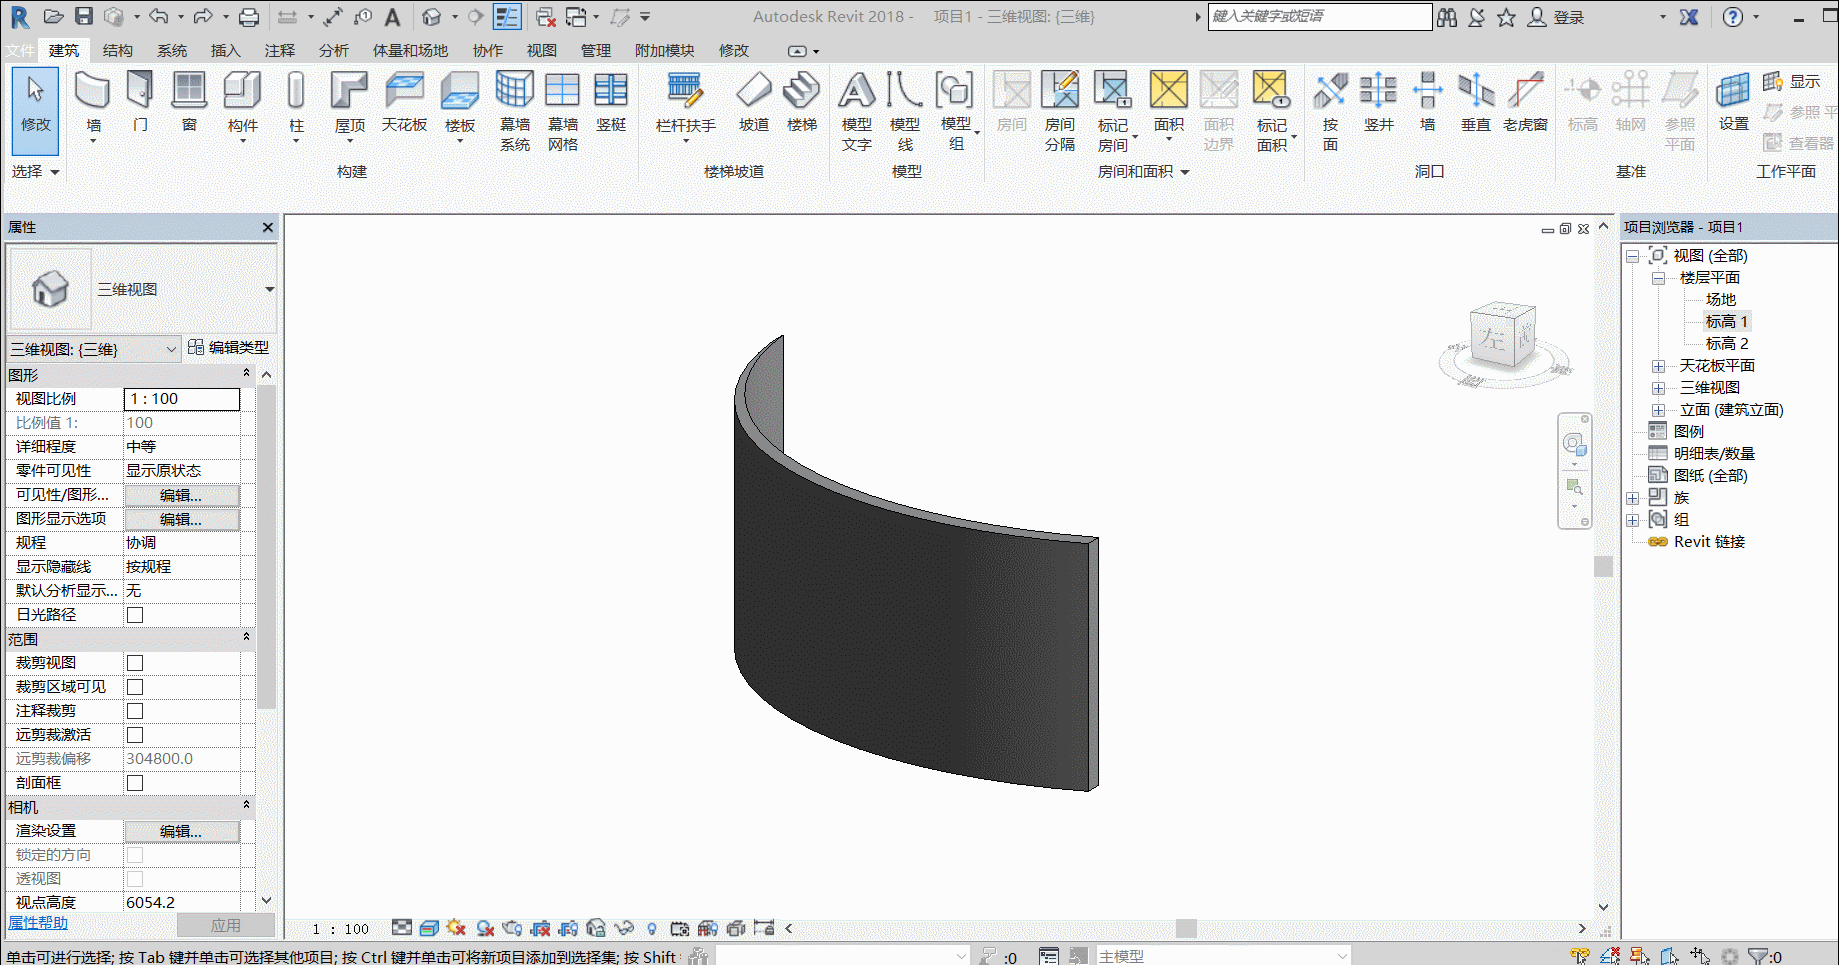Screen dimensions: 1839x965
Task: Expand the 天花板平面 tree node
Action: [1658, 366]
